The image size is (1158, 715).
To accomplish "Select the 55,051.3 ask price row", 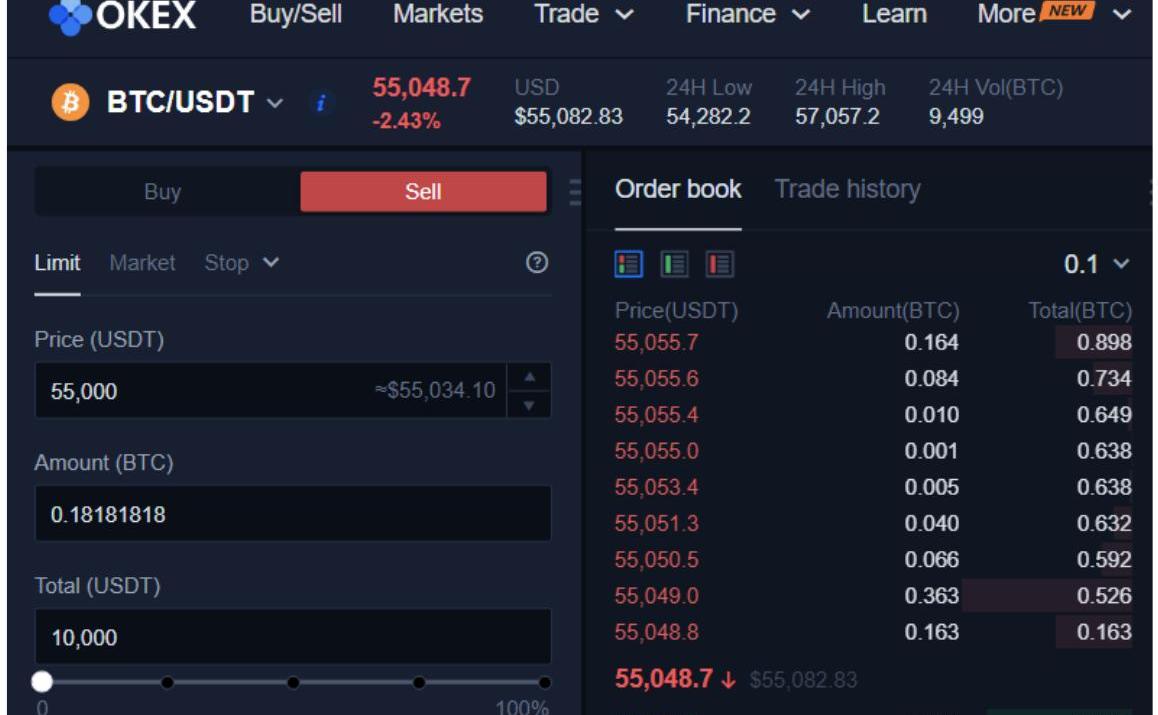I will point(873,524).
